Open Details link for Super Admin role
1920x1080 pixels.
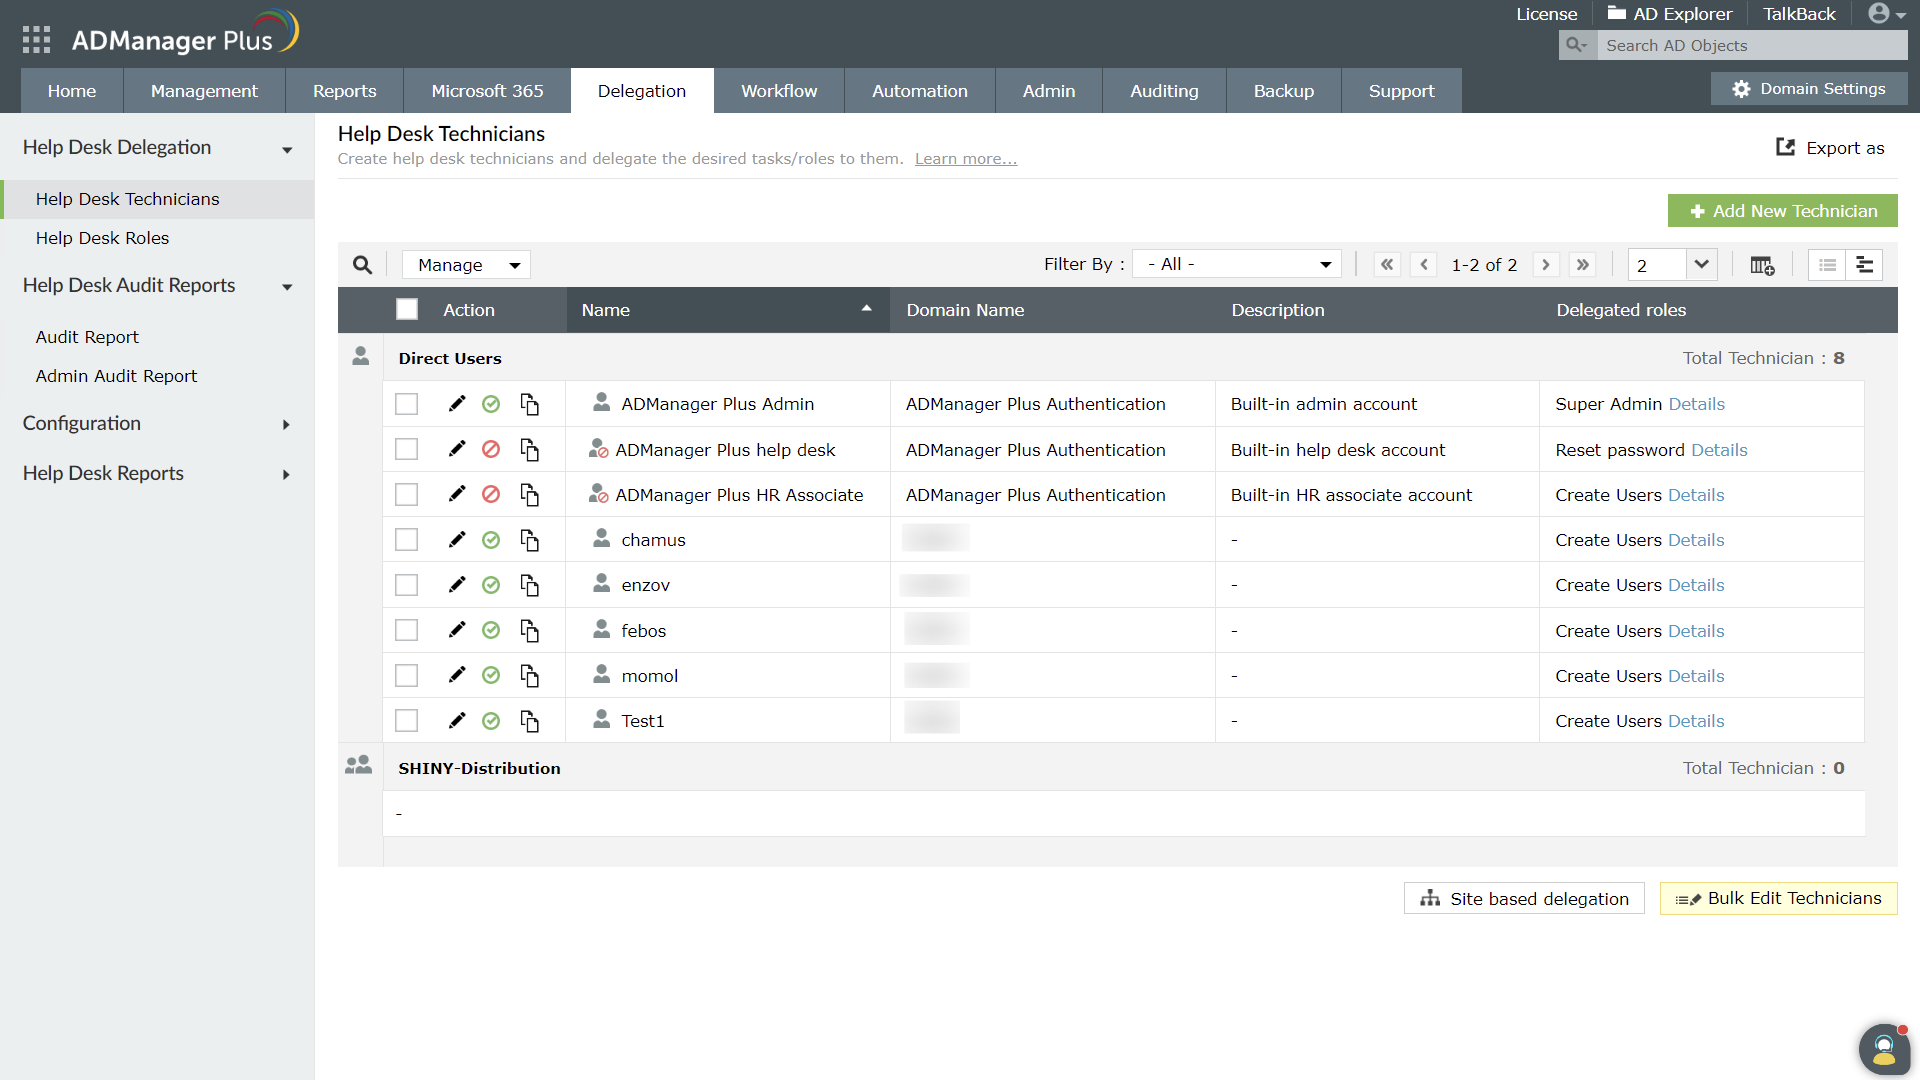[x=1696, y=404]
